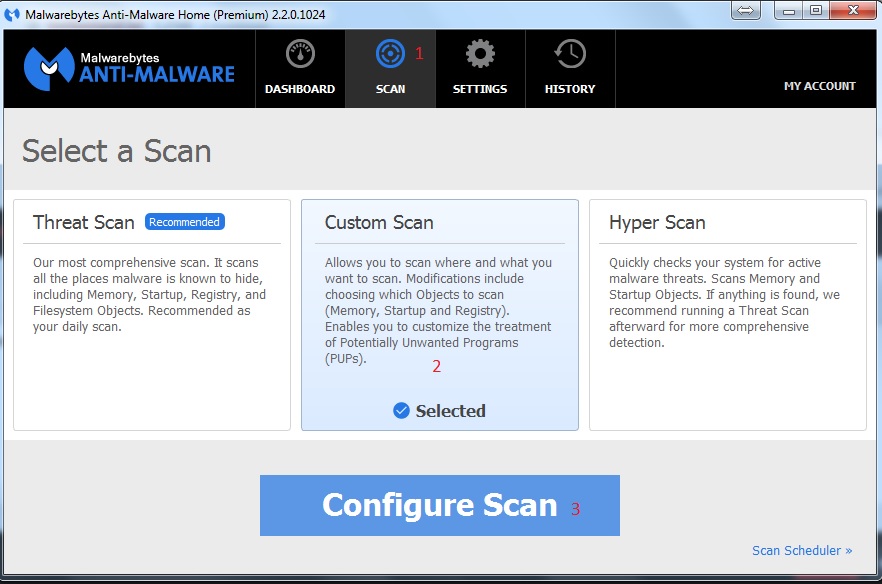Click the app icon in title bar
The height and width of the screenshot is (584, 882).
point(13,15)
